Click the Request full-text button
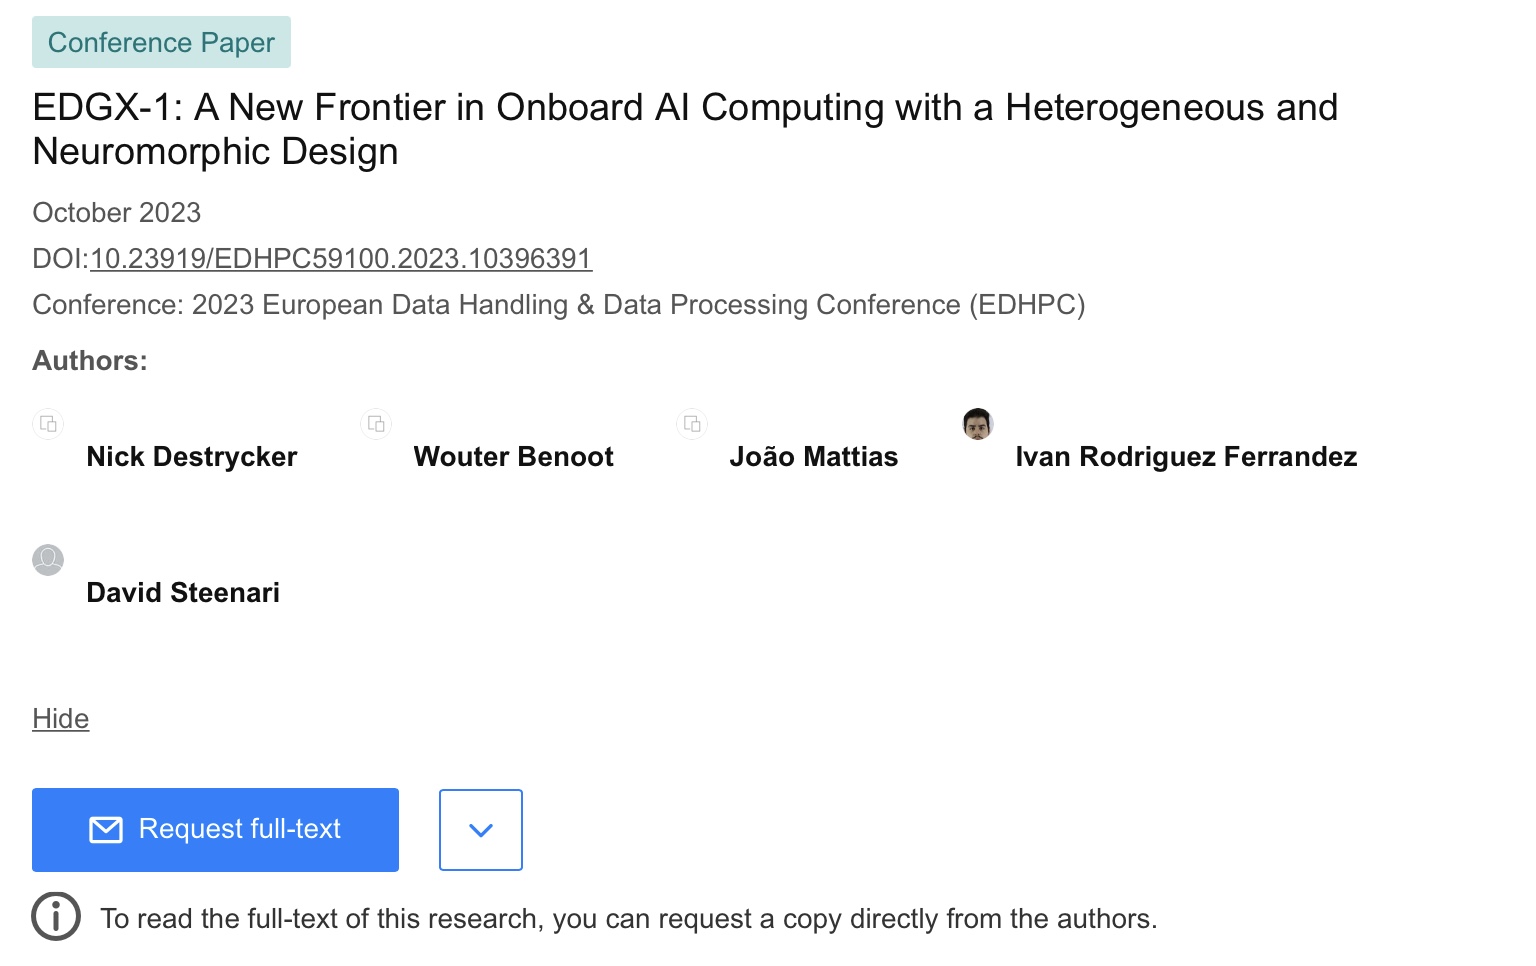The width and height of the screenshot is (1536, 966). click(215, 829)
